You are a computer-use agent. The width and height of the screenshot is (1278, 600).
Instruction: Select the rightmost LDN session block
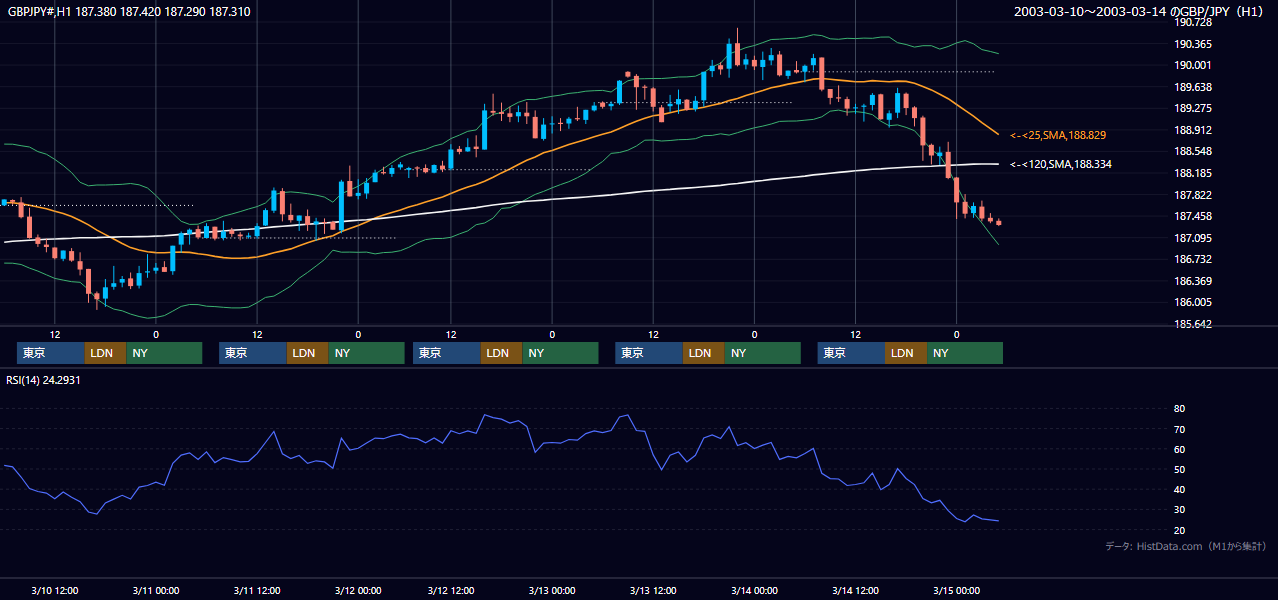point(907,353)
